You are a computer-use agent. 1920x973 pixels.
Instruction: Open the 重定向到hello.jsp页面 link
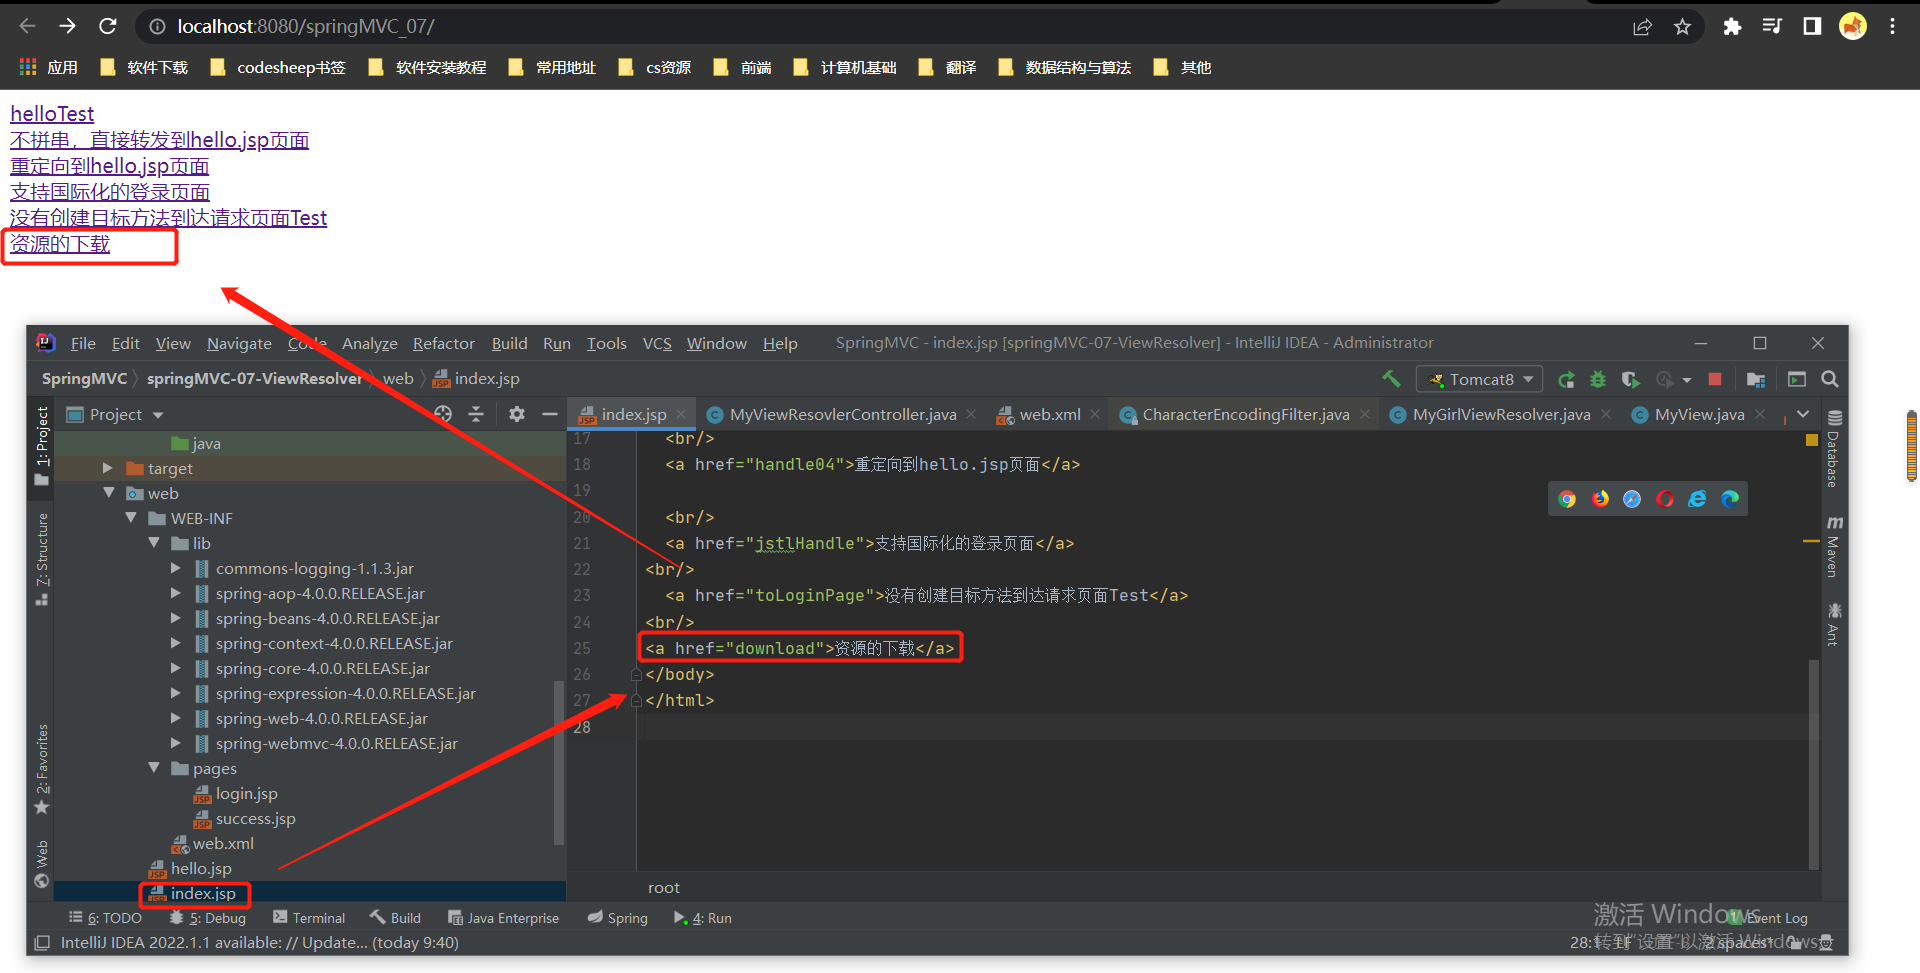pos(110,166)
